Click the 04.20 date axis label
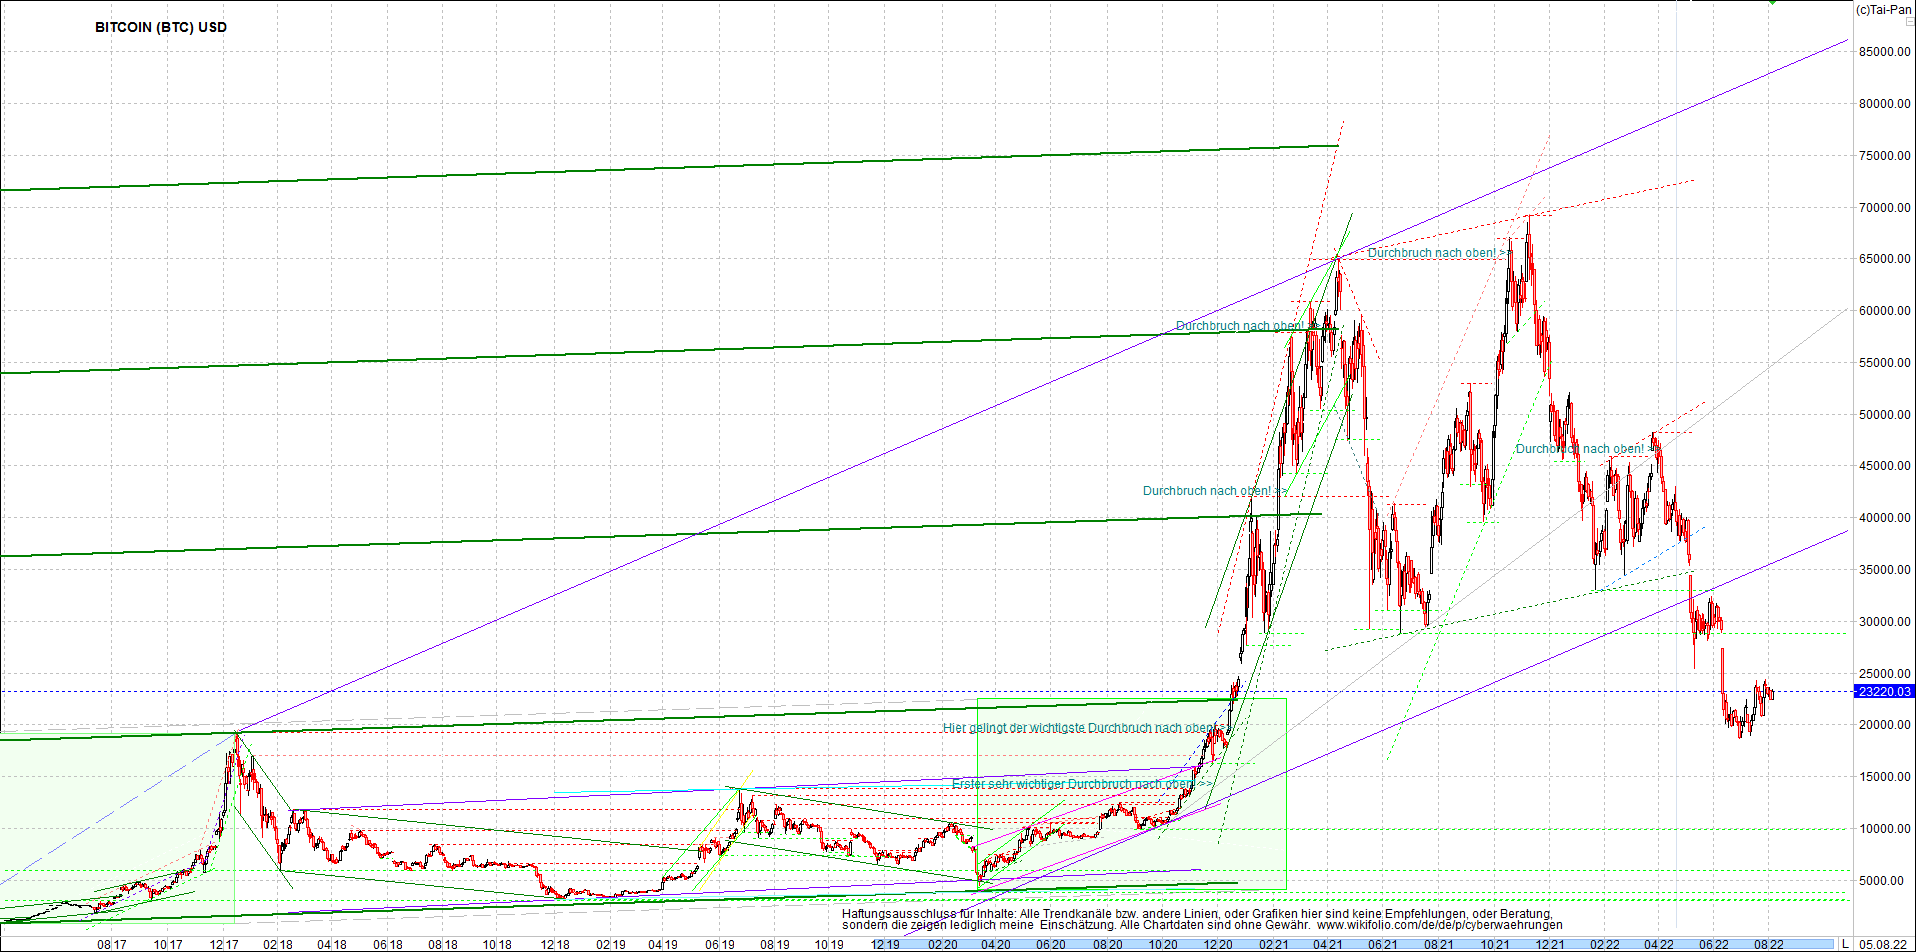Image resolution: width=1916 pixels, height=952 pixels. (996, 944)
